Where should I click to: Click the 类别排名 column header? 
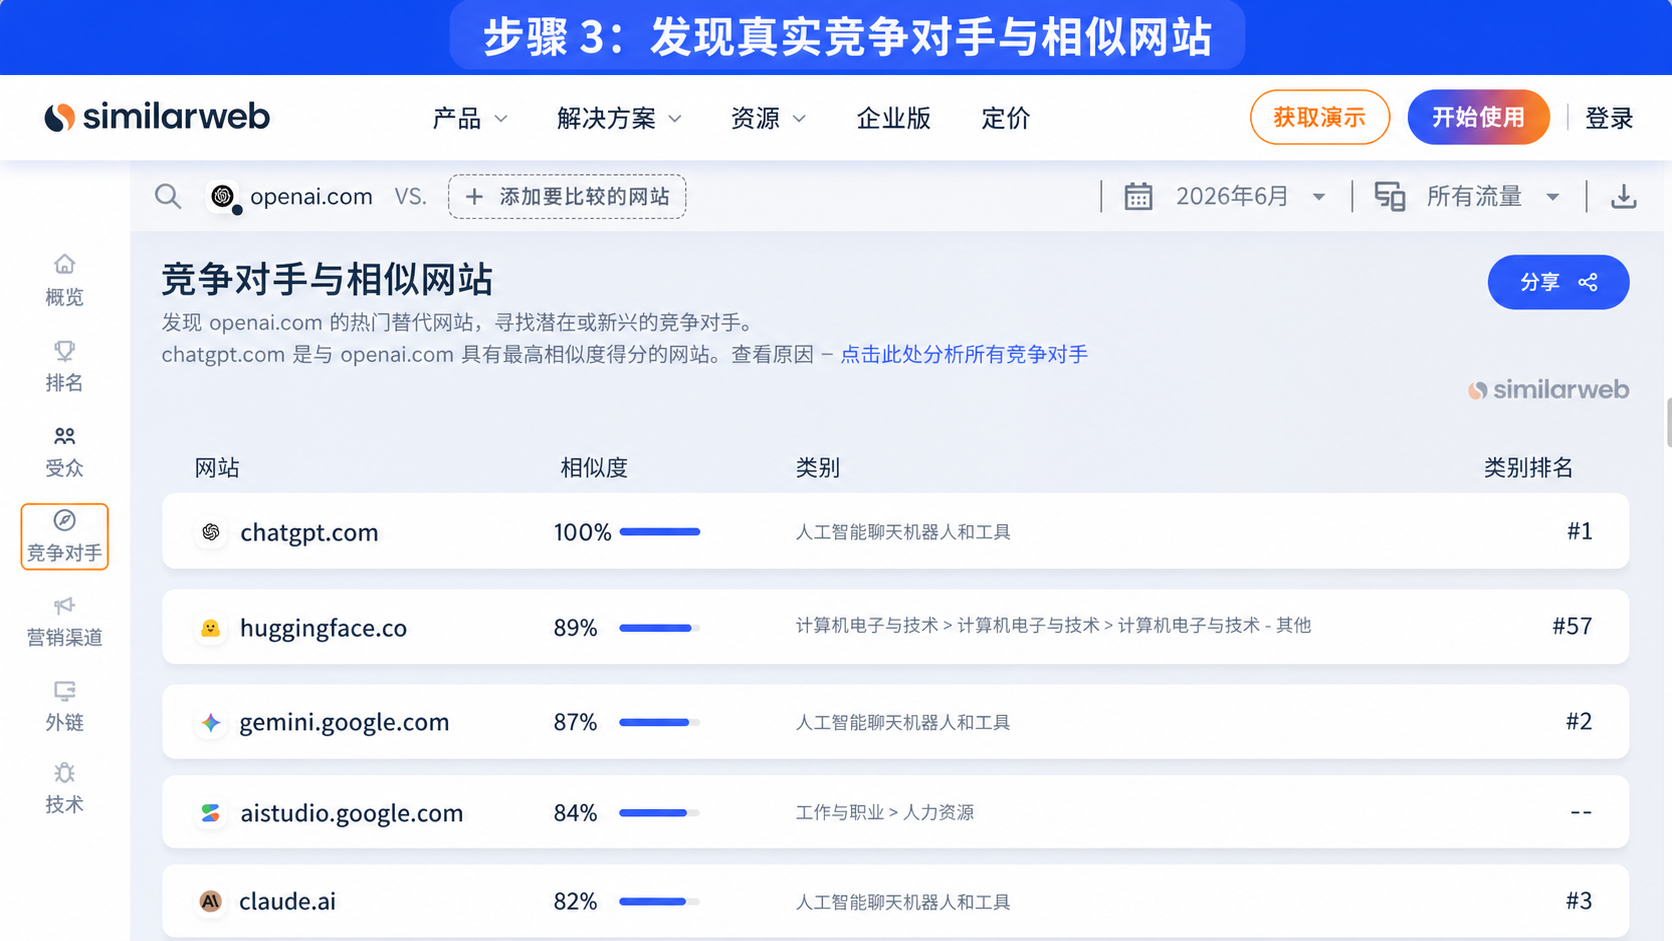[x=1528, y=467]
